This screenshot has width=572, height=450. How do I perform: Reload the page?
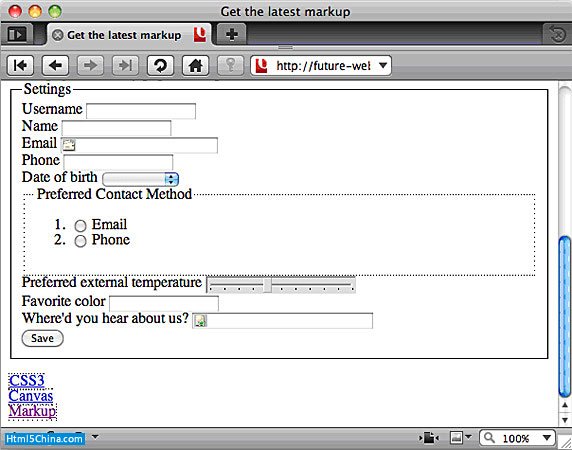click(x=160, y=66)
